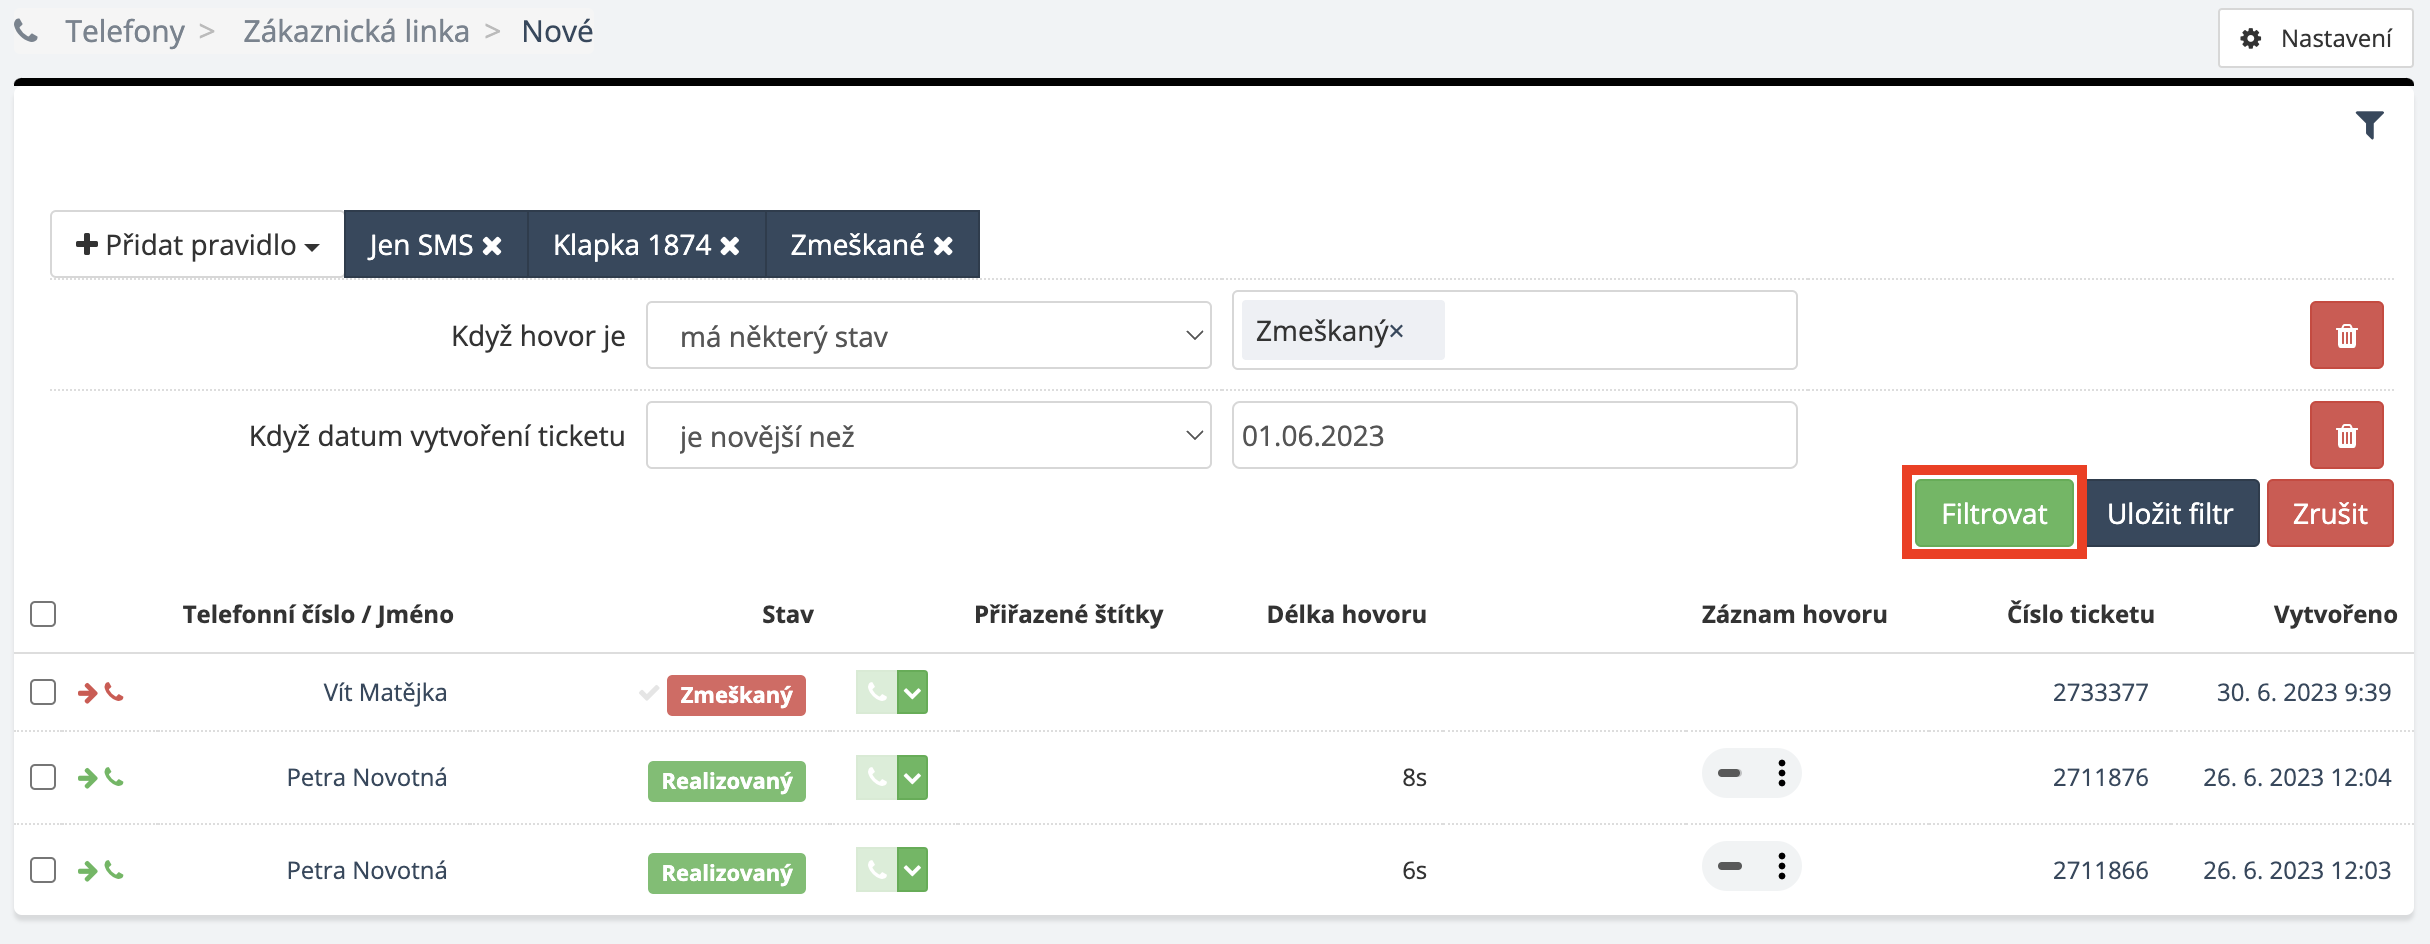Go to Zákaznická linka breadcrumb

pos(356,32)
